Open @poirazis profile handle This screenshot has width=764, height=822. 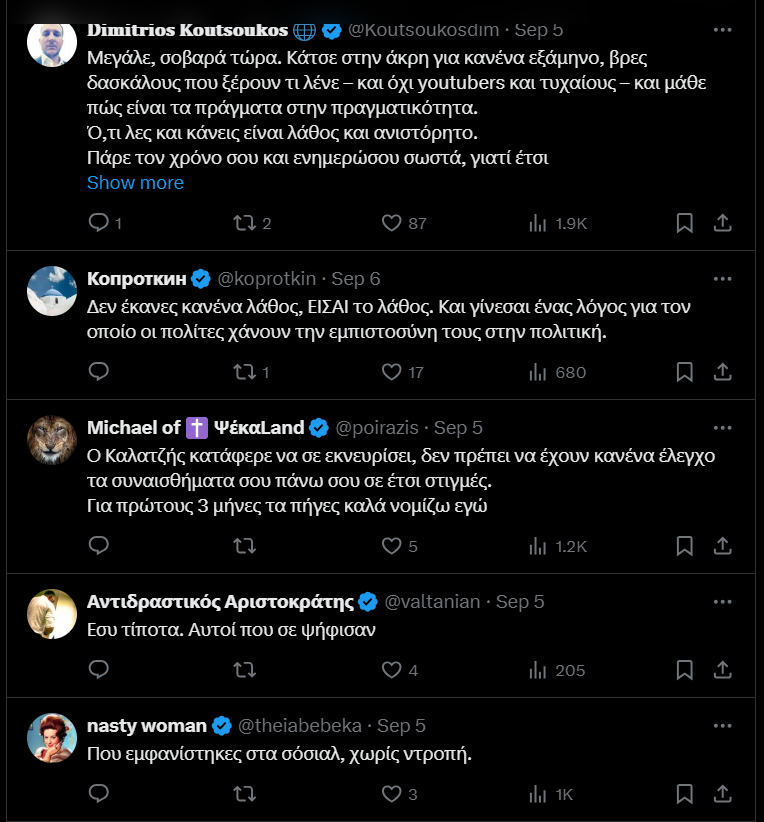[x=379, y=428]
